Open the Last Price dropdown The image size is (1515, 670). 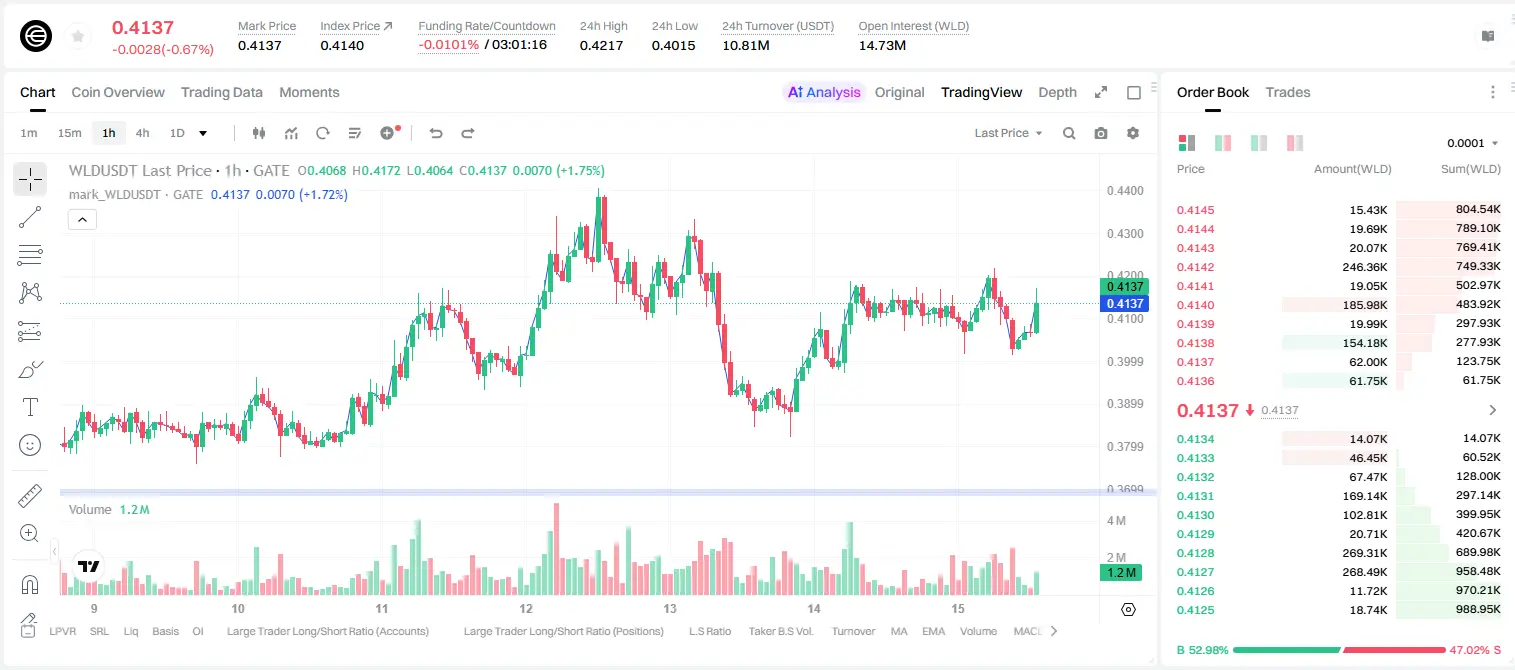[1008, 133]
